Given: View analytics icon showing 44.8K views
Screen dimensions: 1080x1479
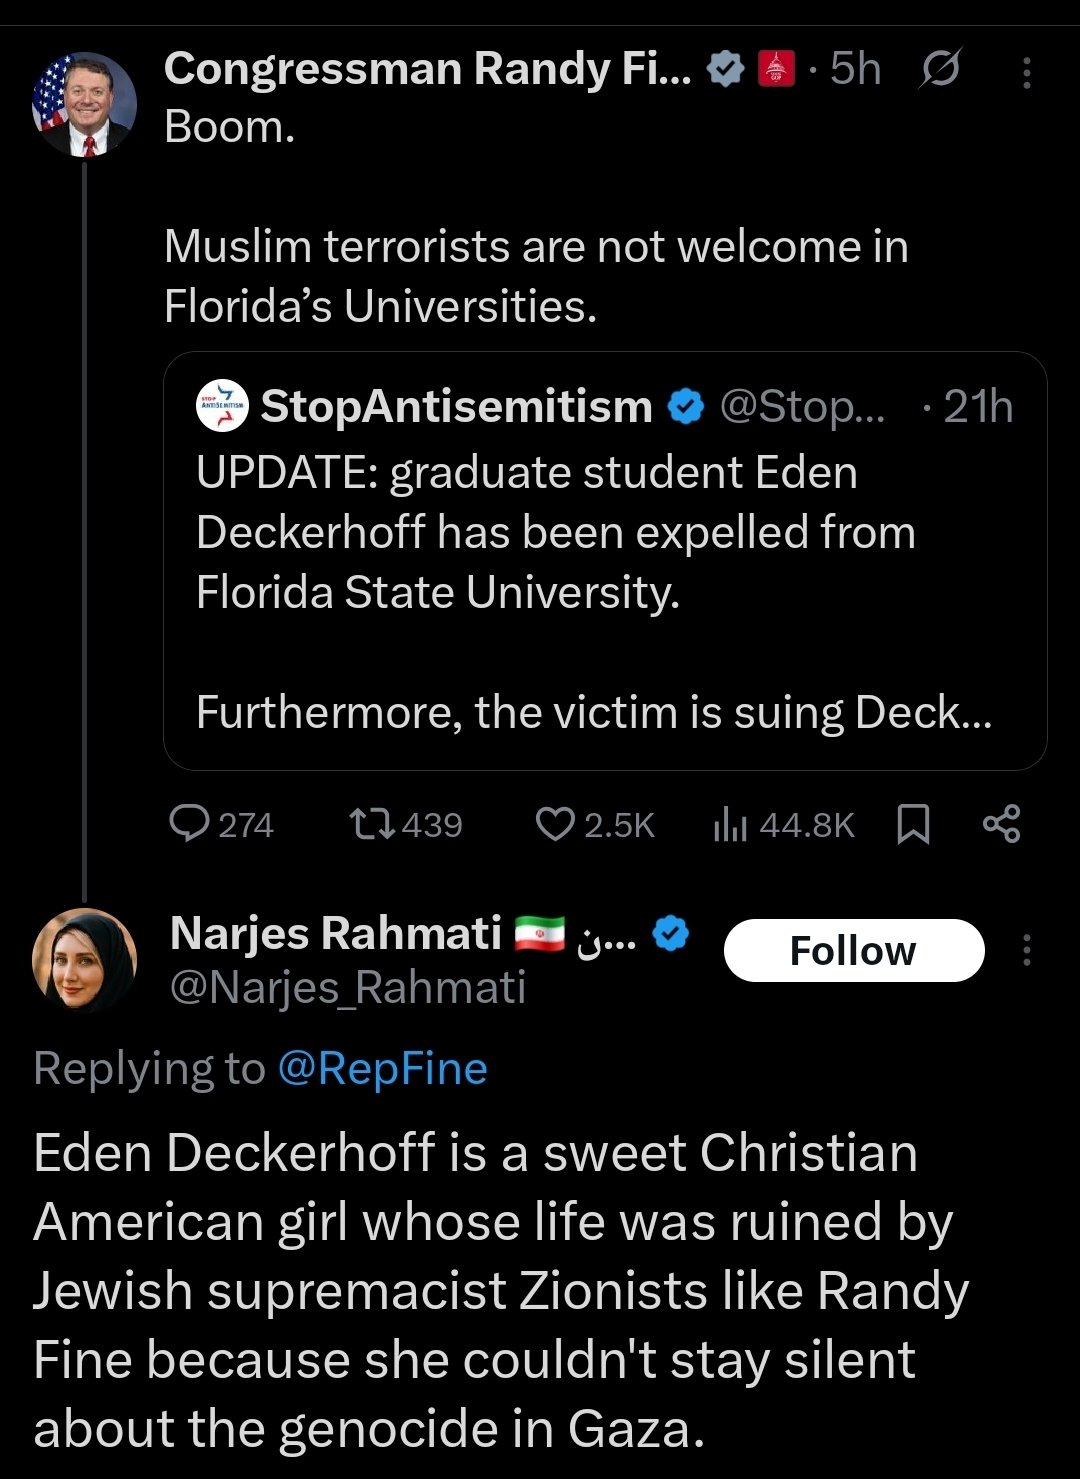Looking at the screenshot, I should [731, 824].
